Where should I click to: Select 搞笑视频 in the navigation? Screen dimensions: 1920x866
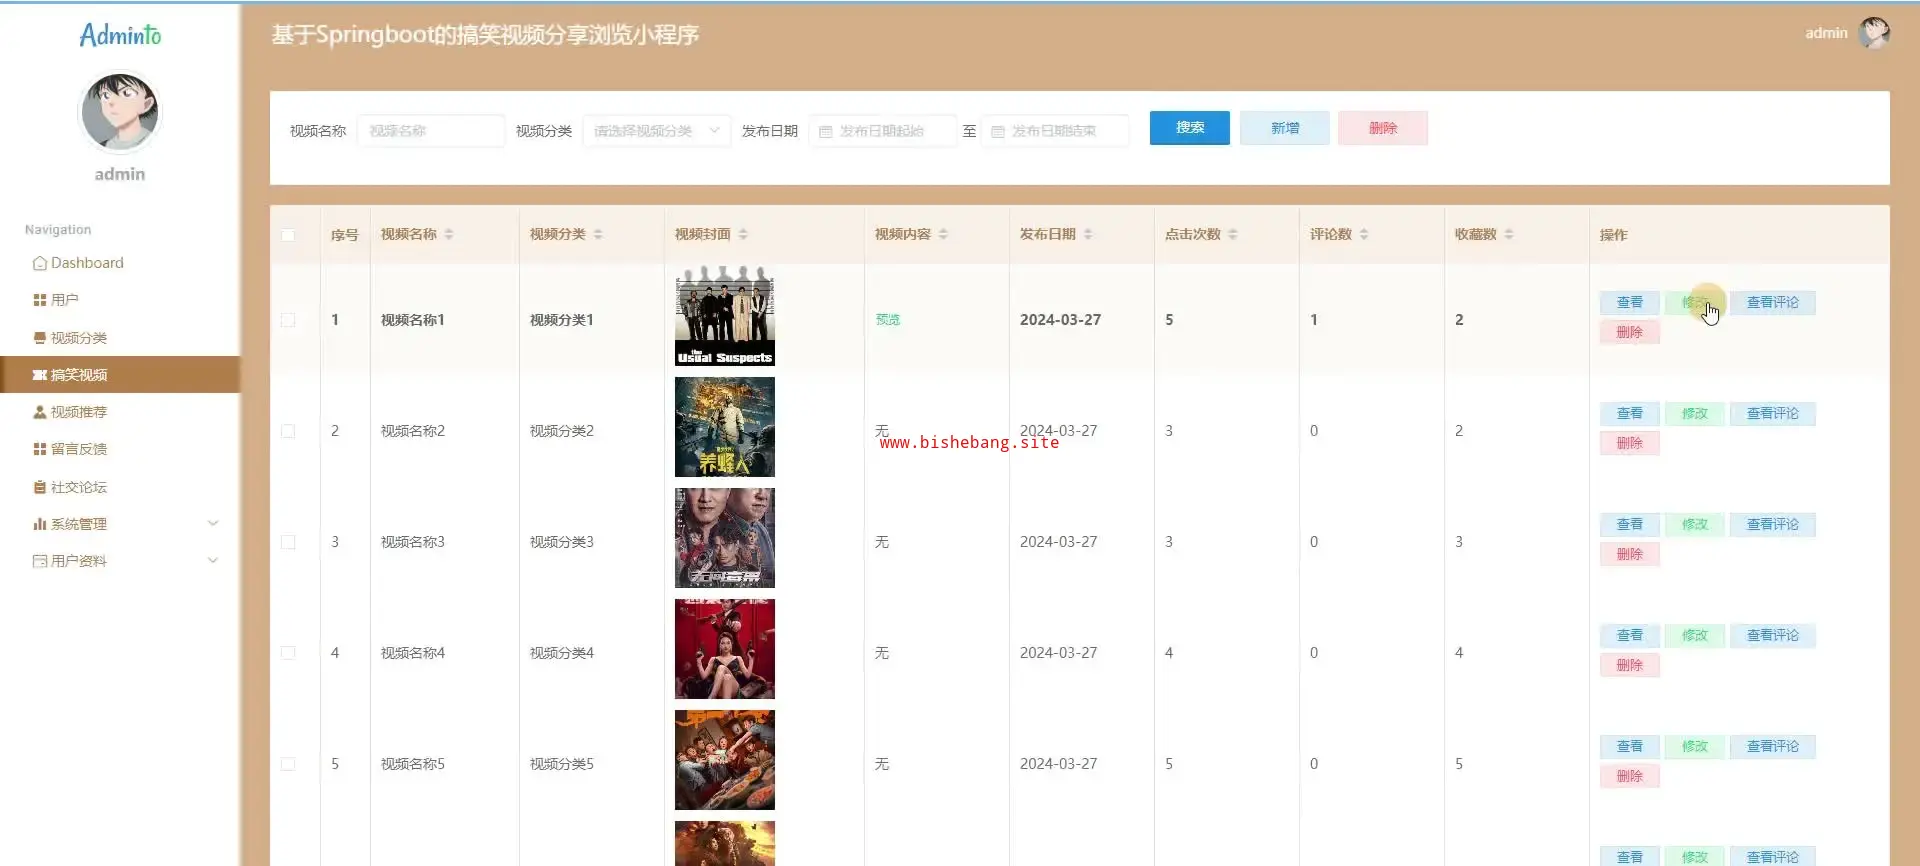(120, 375)
